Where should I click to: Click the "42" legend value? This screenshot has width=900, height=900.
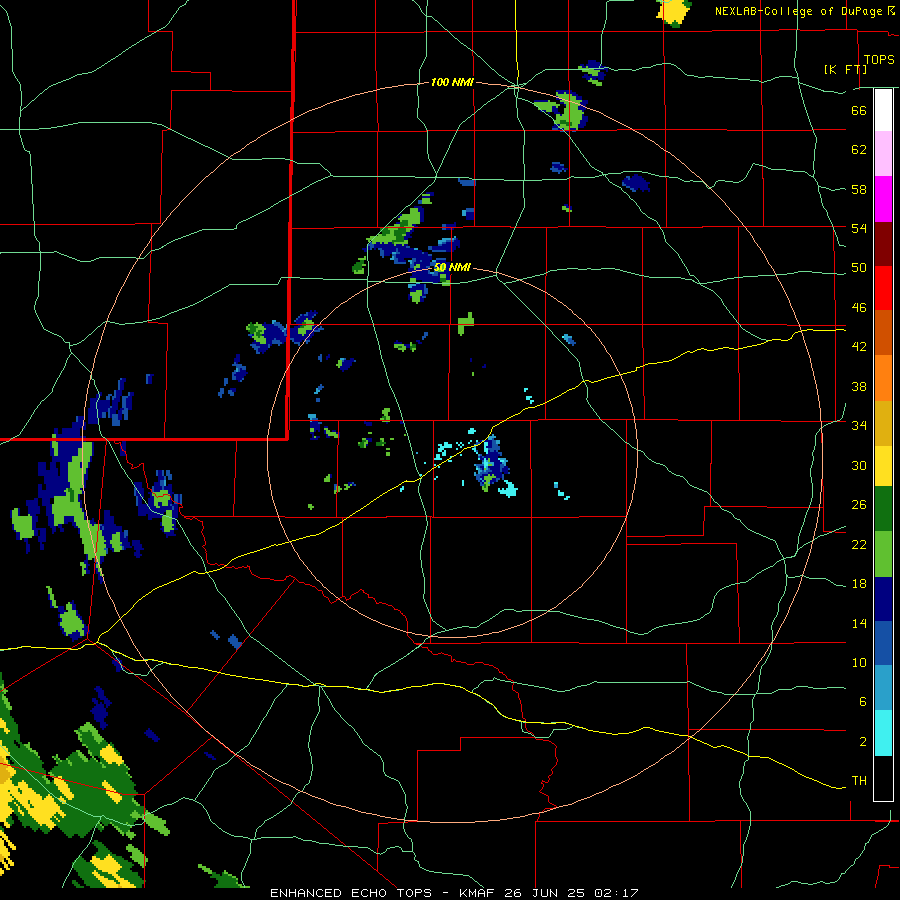click(x=859, y=347)
